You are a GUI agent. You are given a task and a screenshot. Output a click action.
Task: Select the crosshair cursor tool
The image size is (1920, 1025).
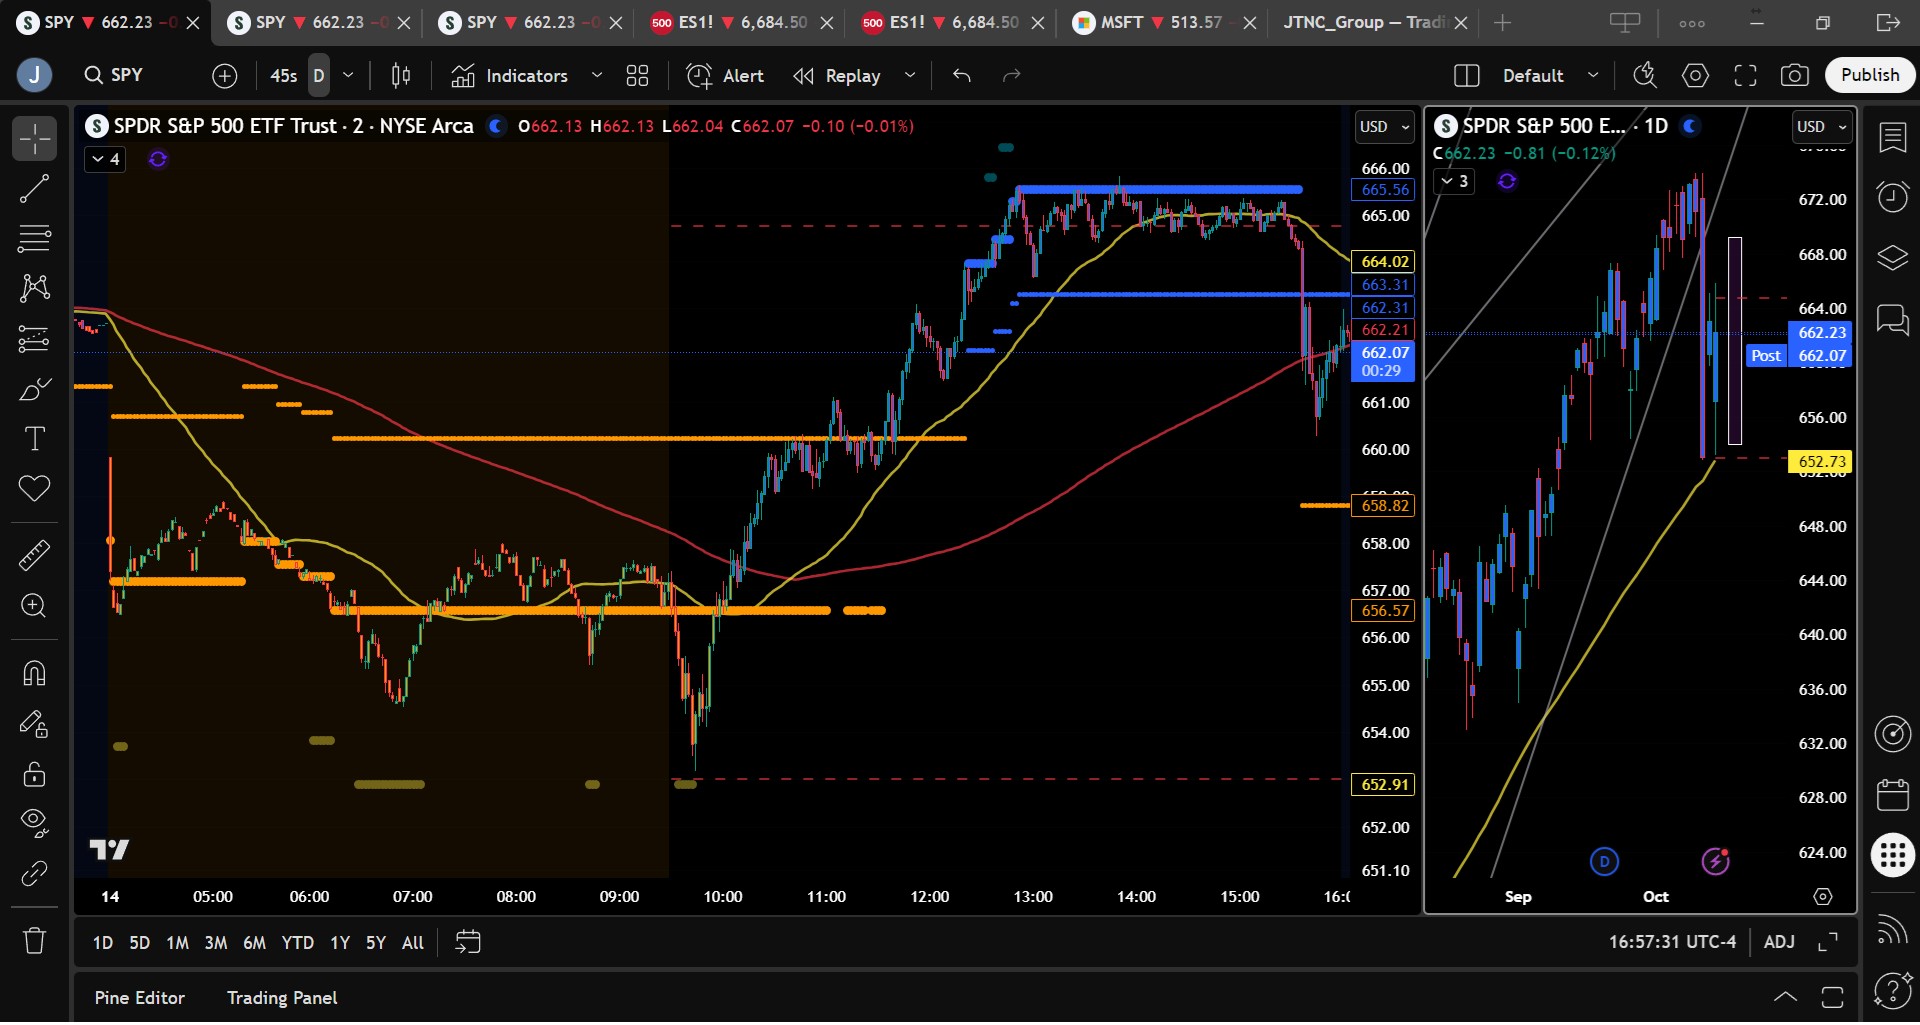[34, 139]
